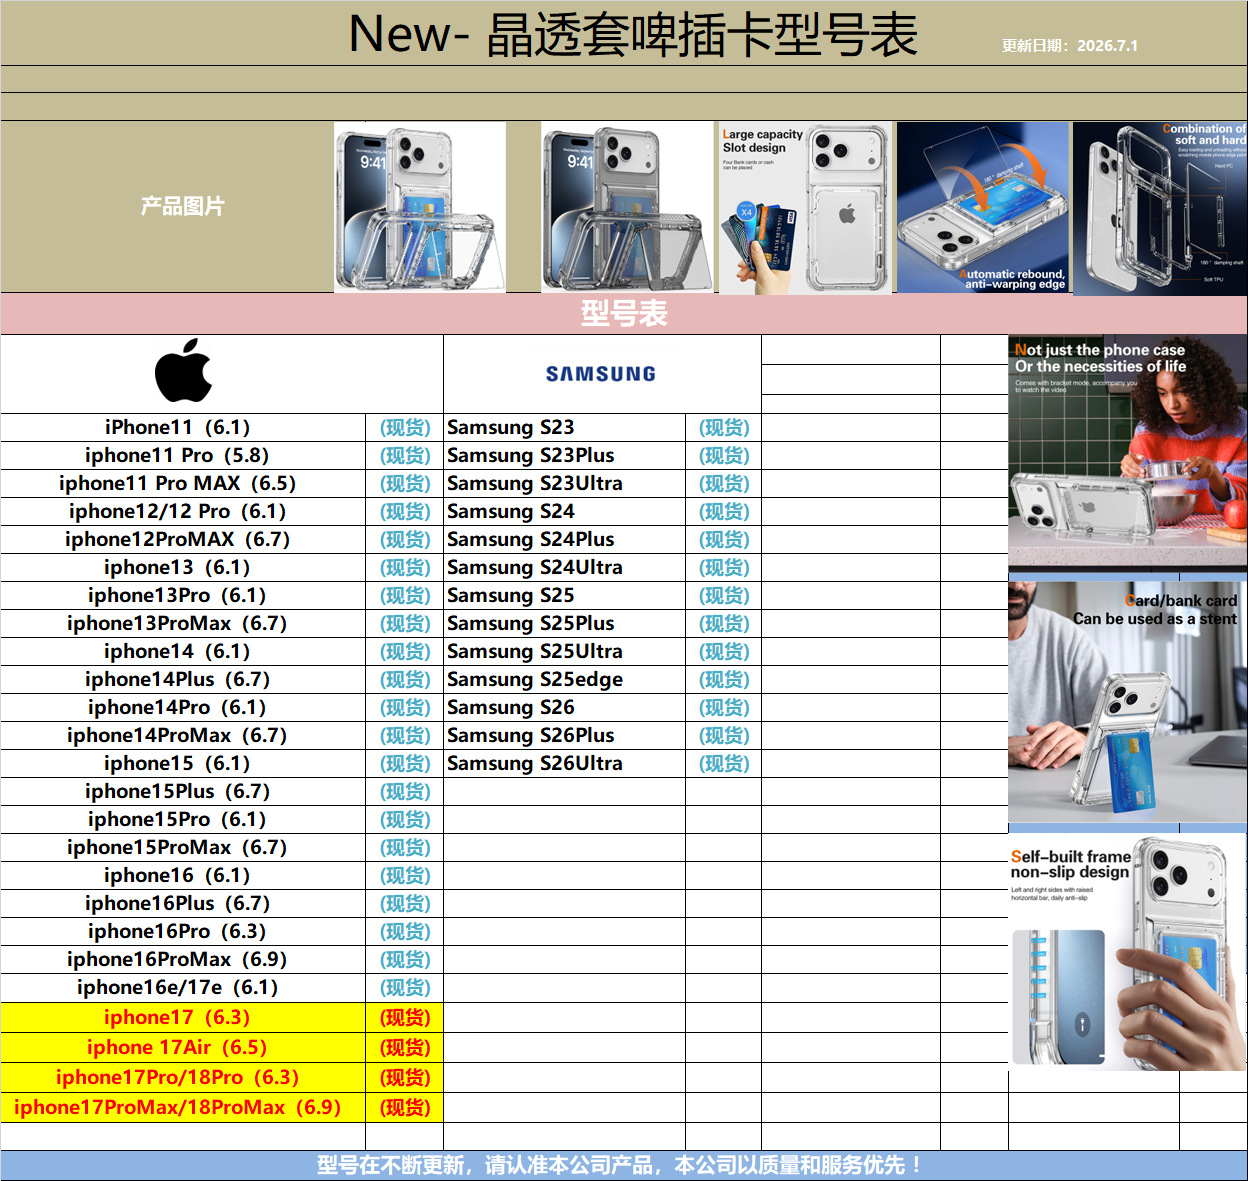Image resolution: width=1248 pixels, height=1181 pixels.
Task: Select the Samsung S25 cell
Action: click(x=564, y=596)
